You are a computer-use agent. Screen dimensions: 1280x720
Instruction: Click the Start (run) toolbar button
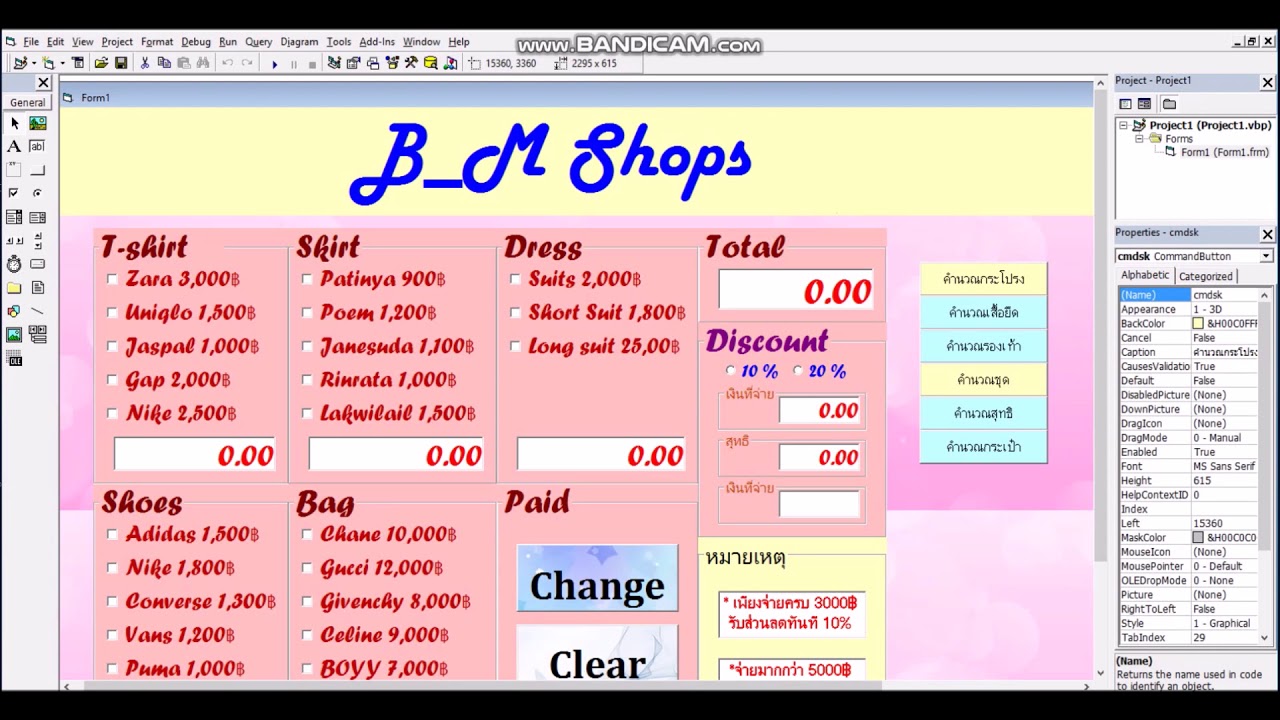point(274,63)
